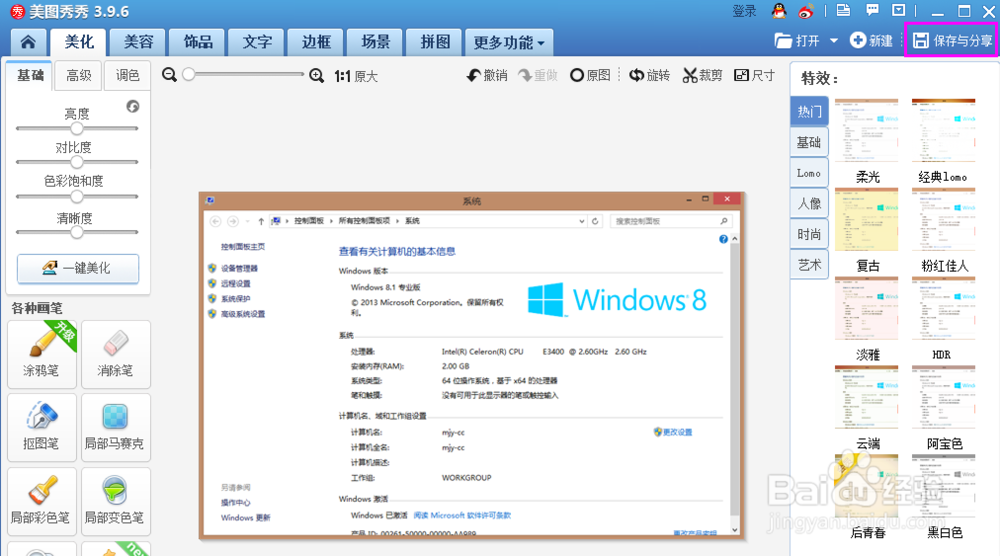
Task: Click the 登录 login link
Action: point(744,11)
